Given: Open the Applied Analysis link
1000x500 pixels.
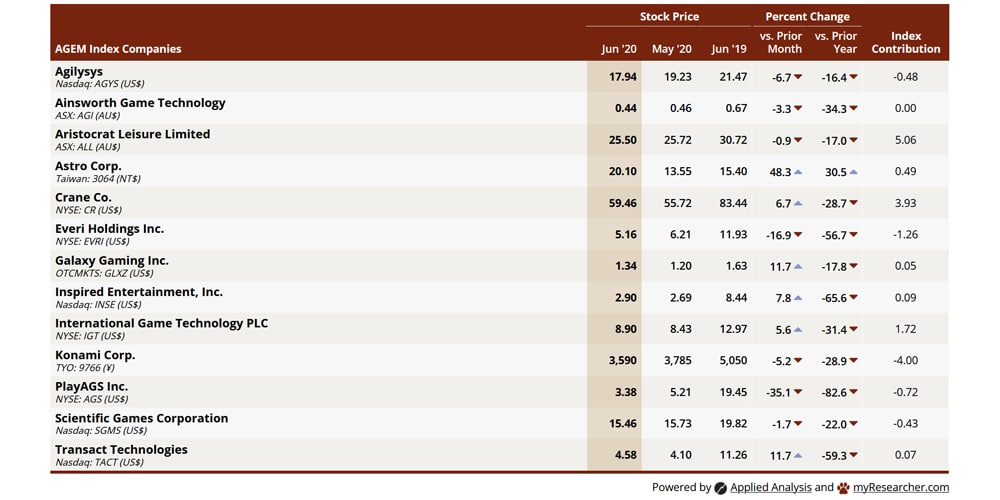Looking at the screenshot, I should [771, 487].
